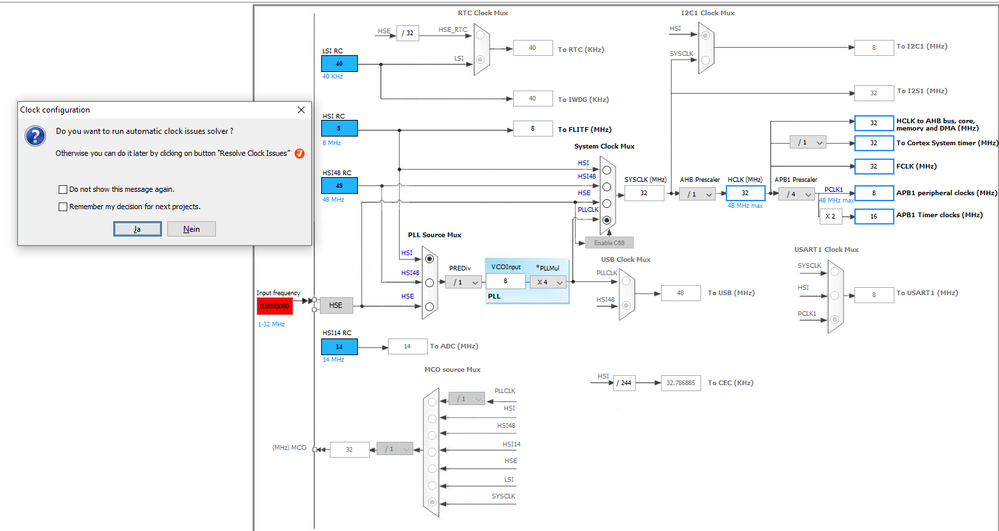Click the SYSCLK (MHz) value field
The width and height of the screenshot is (999, 531).
click(x=644, y=193)
